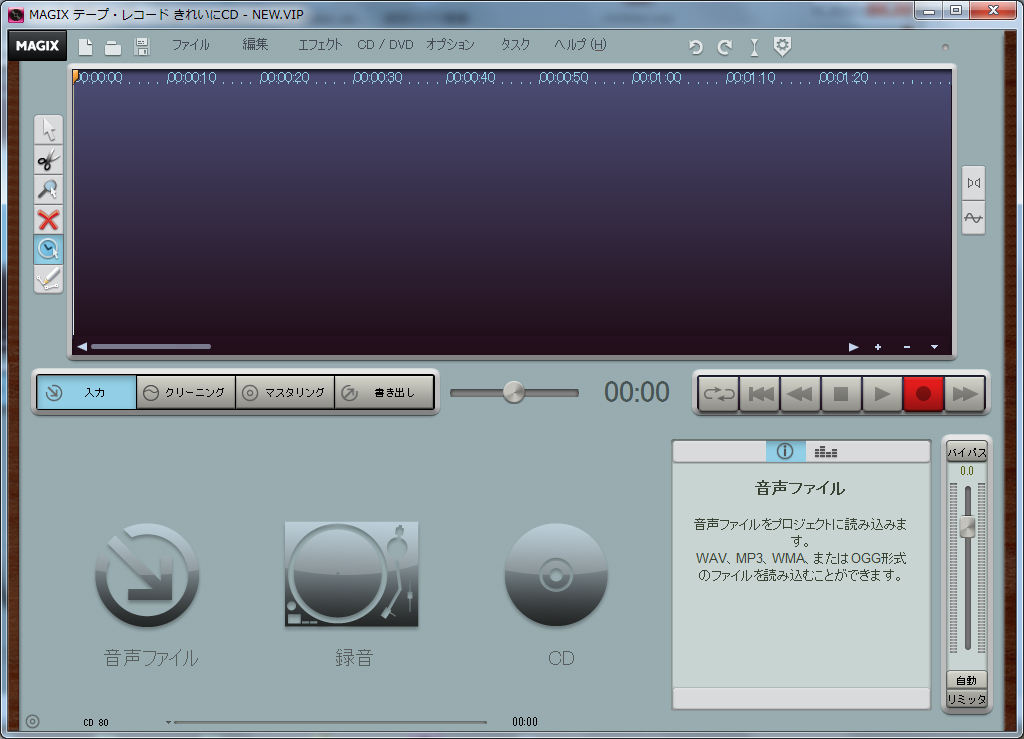
Task: Select the マスタリング stage tab
Action: click(285, 392)
